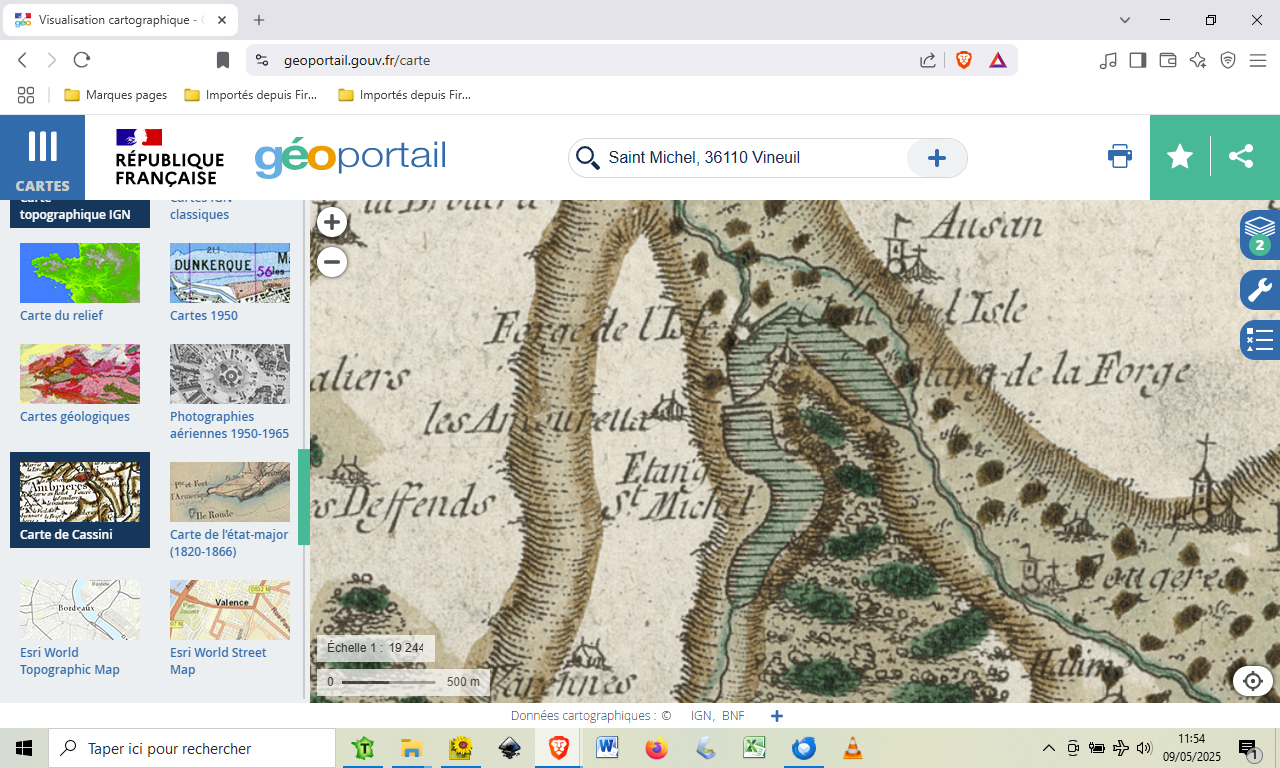The width and height of the screenshot is (1280, 768).
Task: Open Marques pages bookmark folder
Action: click(x=116, y=95)
